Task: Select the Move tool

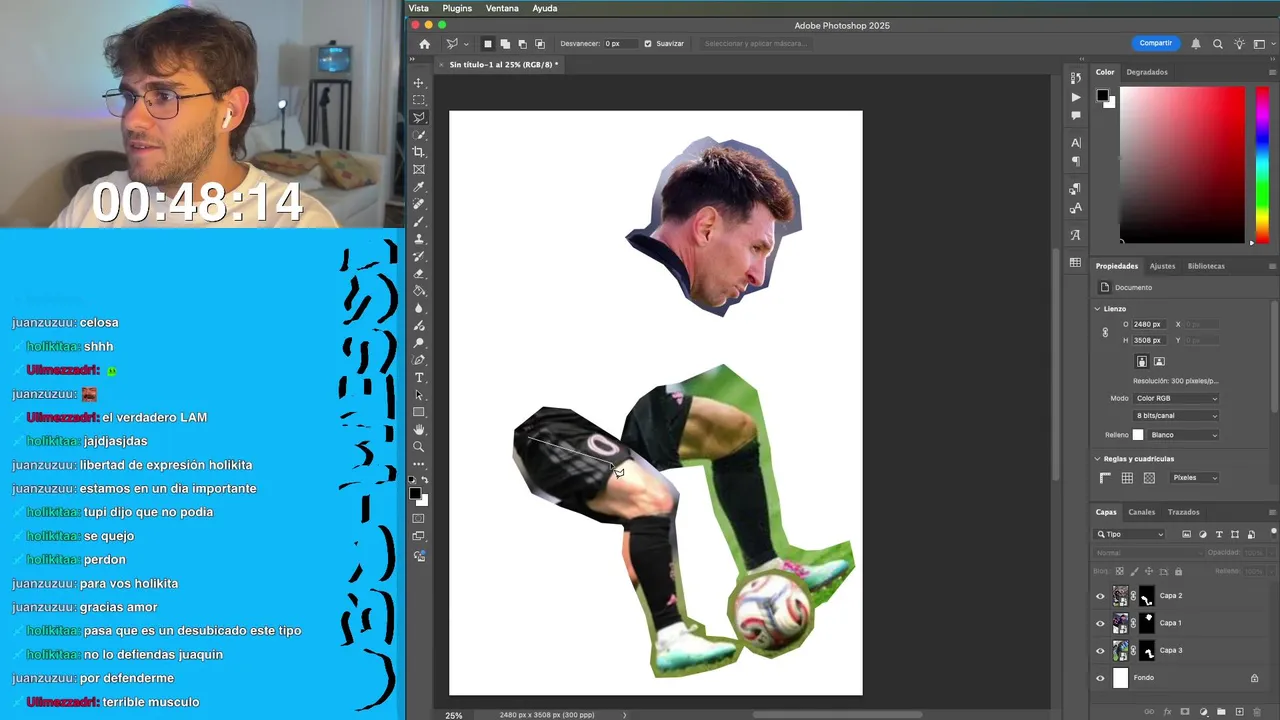Action: (x=419, y=83)
